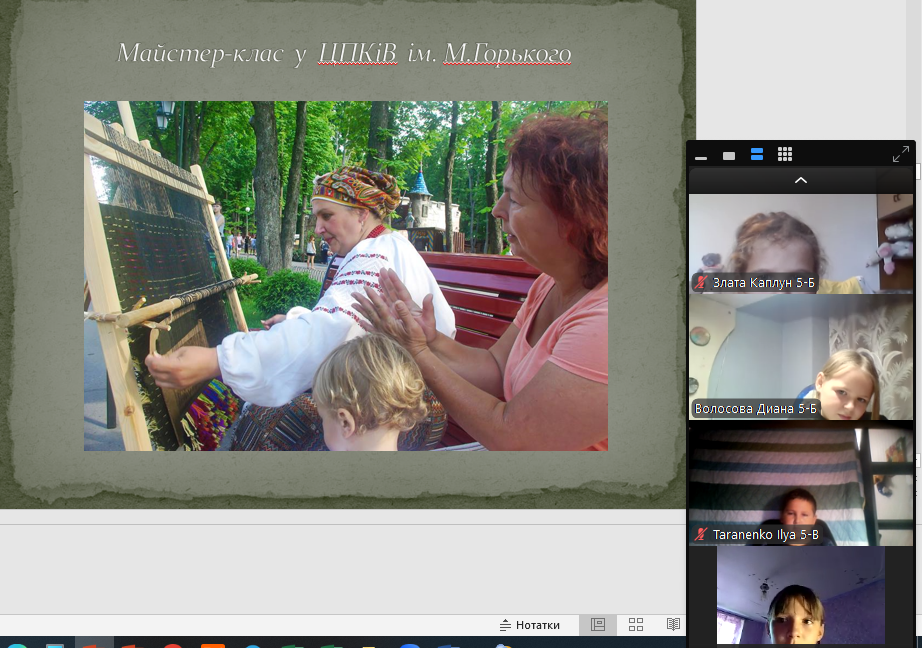
Task: Select Волосова Диана 5-Б video tile
Action: 801,357
